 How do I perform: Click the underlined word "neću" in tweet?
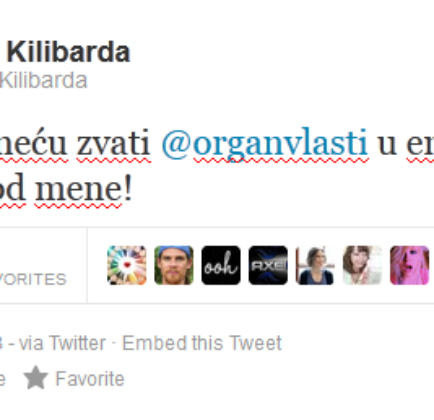[33, 144]
